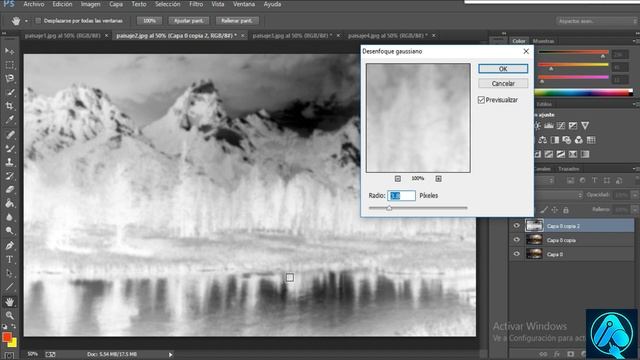Add a Levels adjustment from adjustments panel
The width and height of the screenshot is (640, 360).
pyautogui.click(x=549, y=126)
